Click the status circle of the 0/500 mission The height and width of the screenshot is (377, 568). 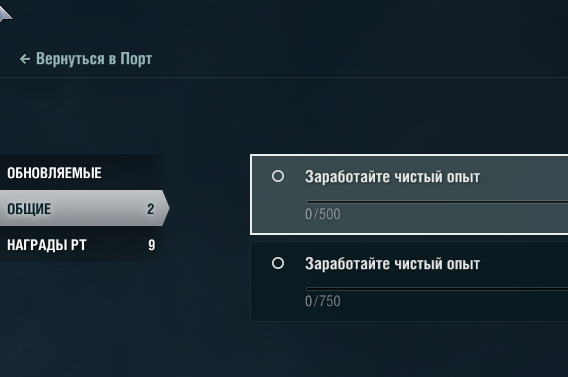pyautogui.click(x=278, y=176)
